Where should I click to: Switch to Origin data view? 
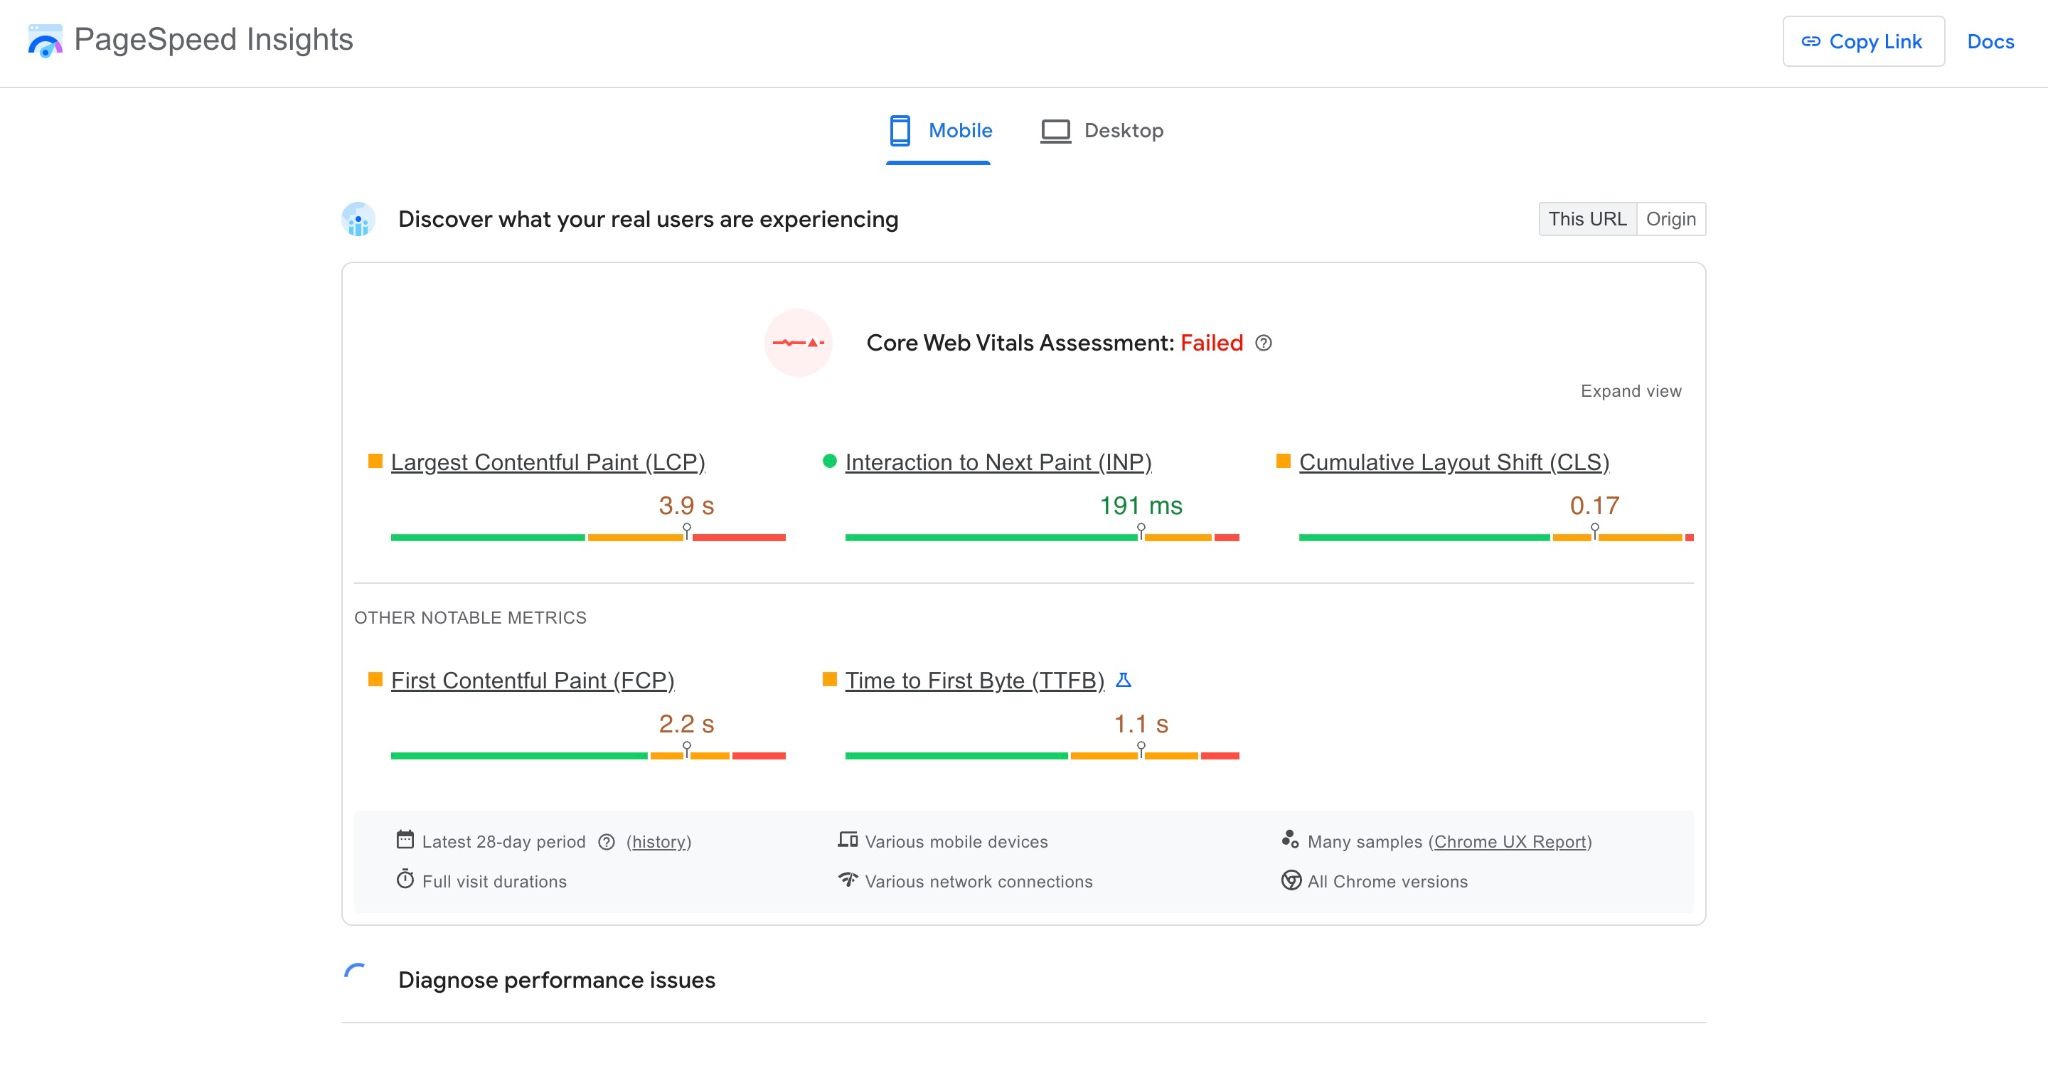(1671, 219)
